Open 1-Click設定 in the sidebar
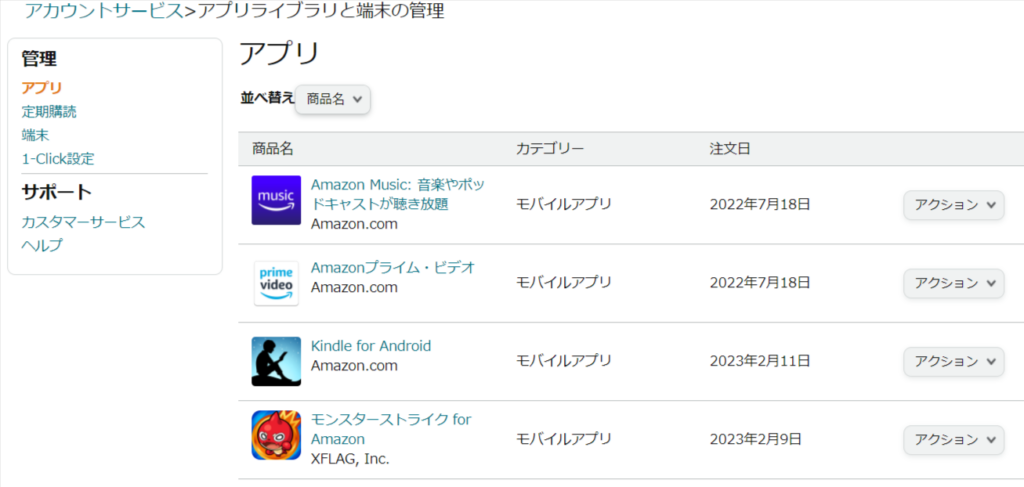The height and width of the screenshot is (487, 1024). pos(58,159)
